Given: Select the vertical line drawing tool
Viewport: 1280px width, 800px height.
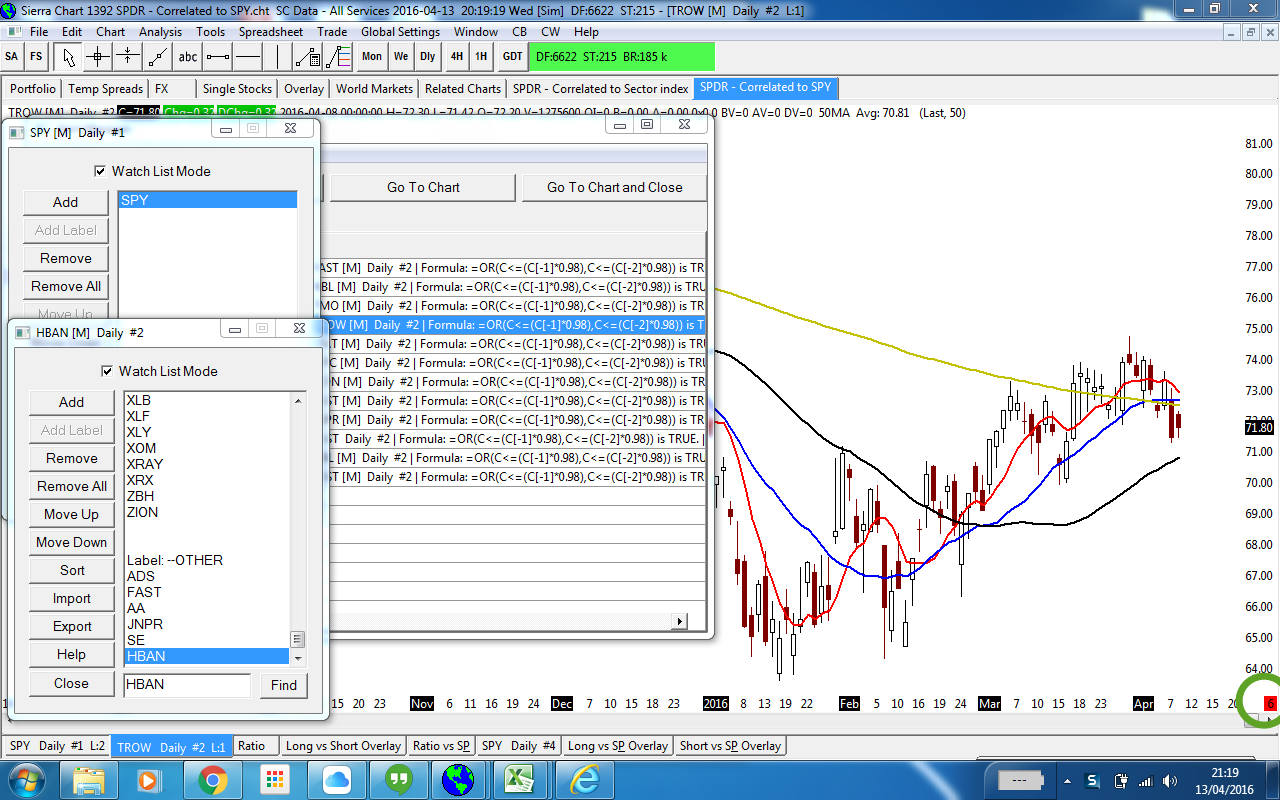Looking at the screenshot, I should 277,56.
